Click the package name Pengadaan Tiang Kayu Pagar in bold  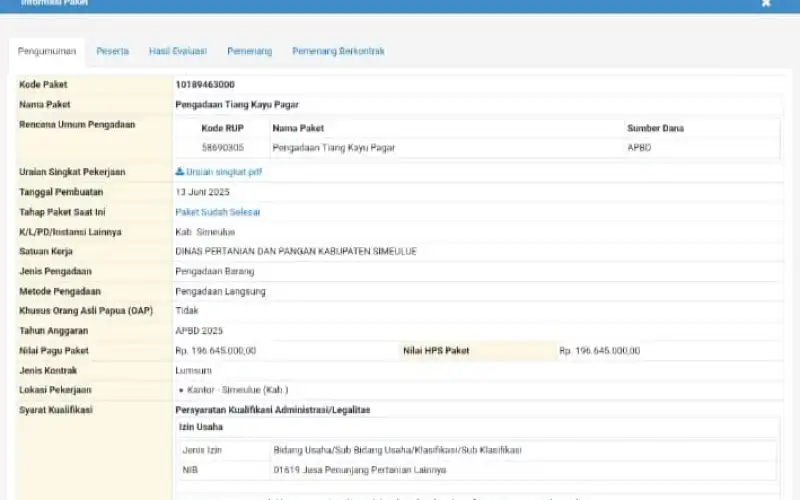click(237, 104)
